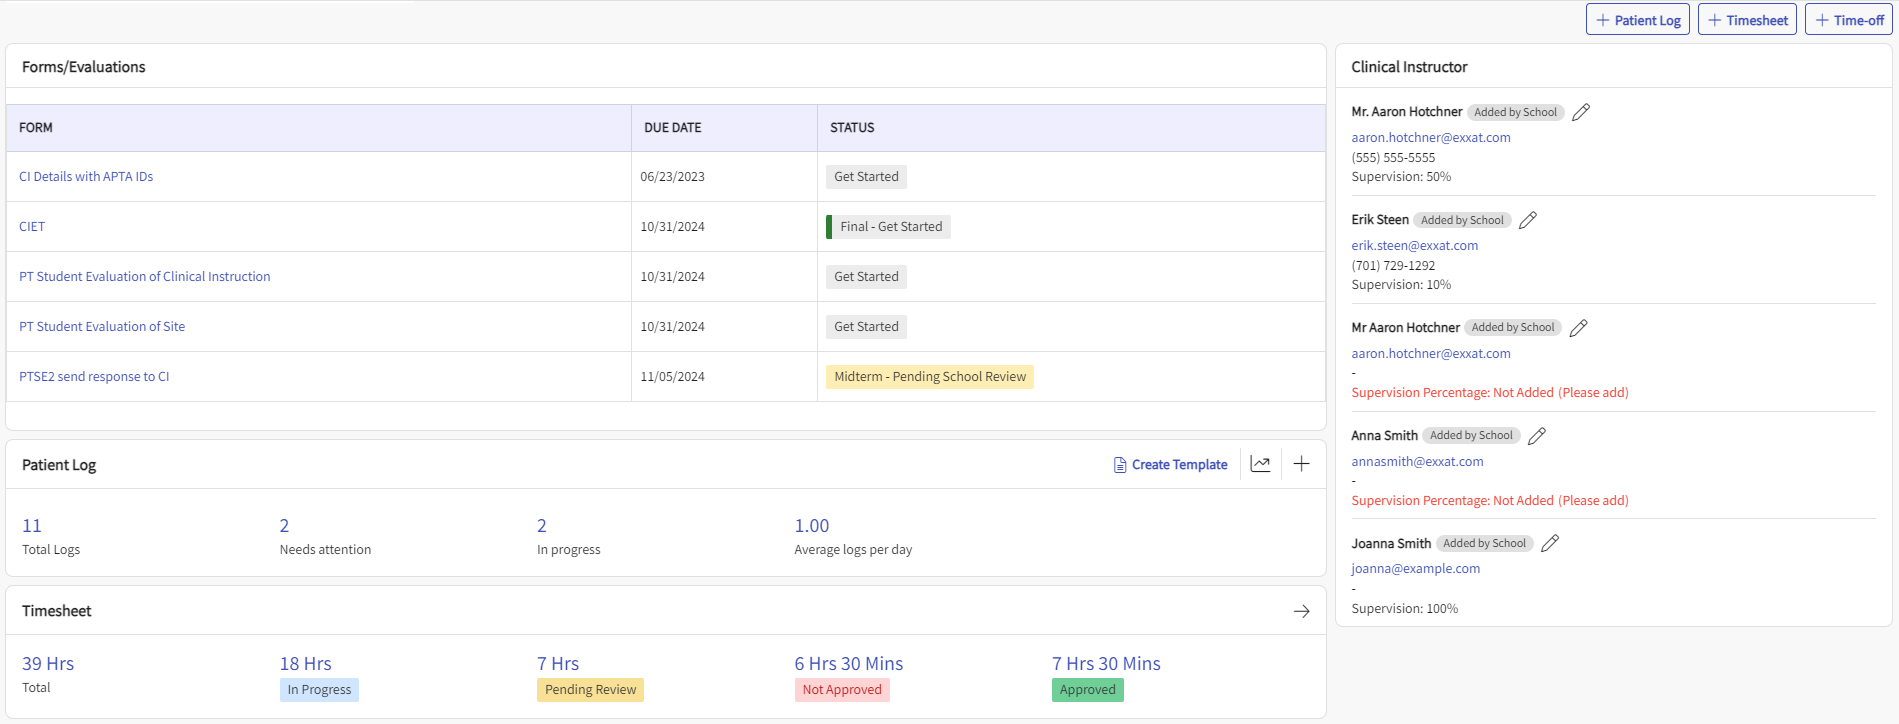The width and height of the screenshot is (1899, 724).
Task: Open the CIET form link
Action: (32, 227)
